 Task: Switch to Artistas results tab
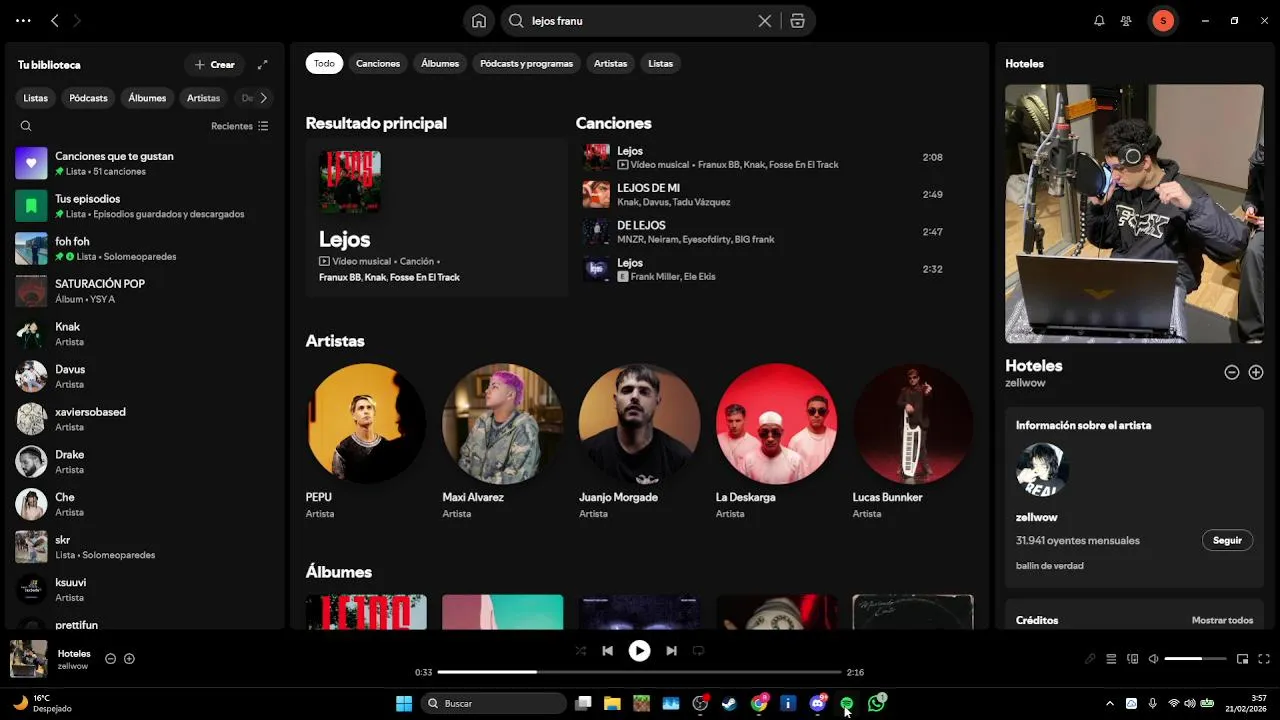click(610, 63)
